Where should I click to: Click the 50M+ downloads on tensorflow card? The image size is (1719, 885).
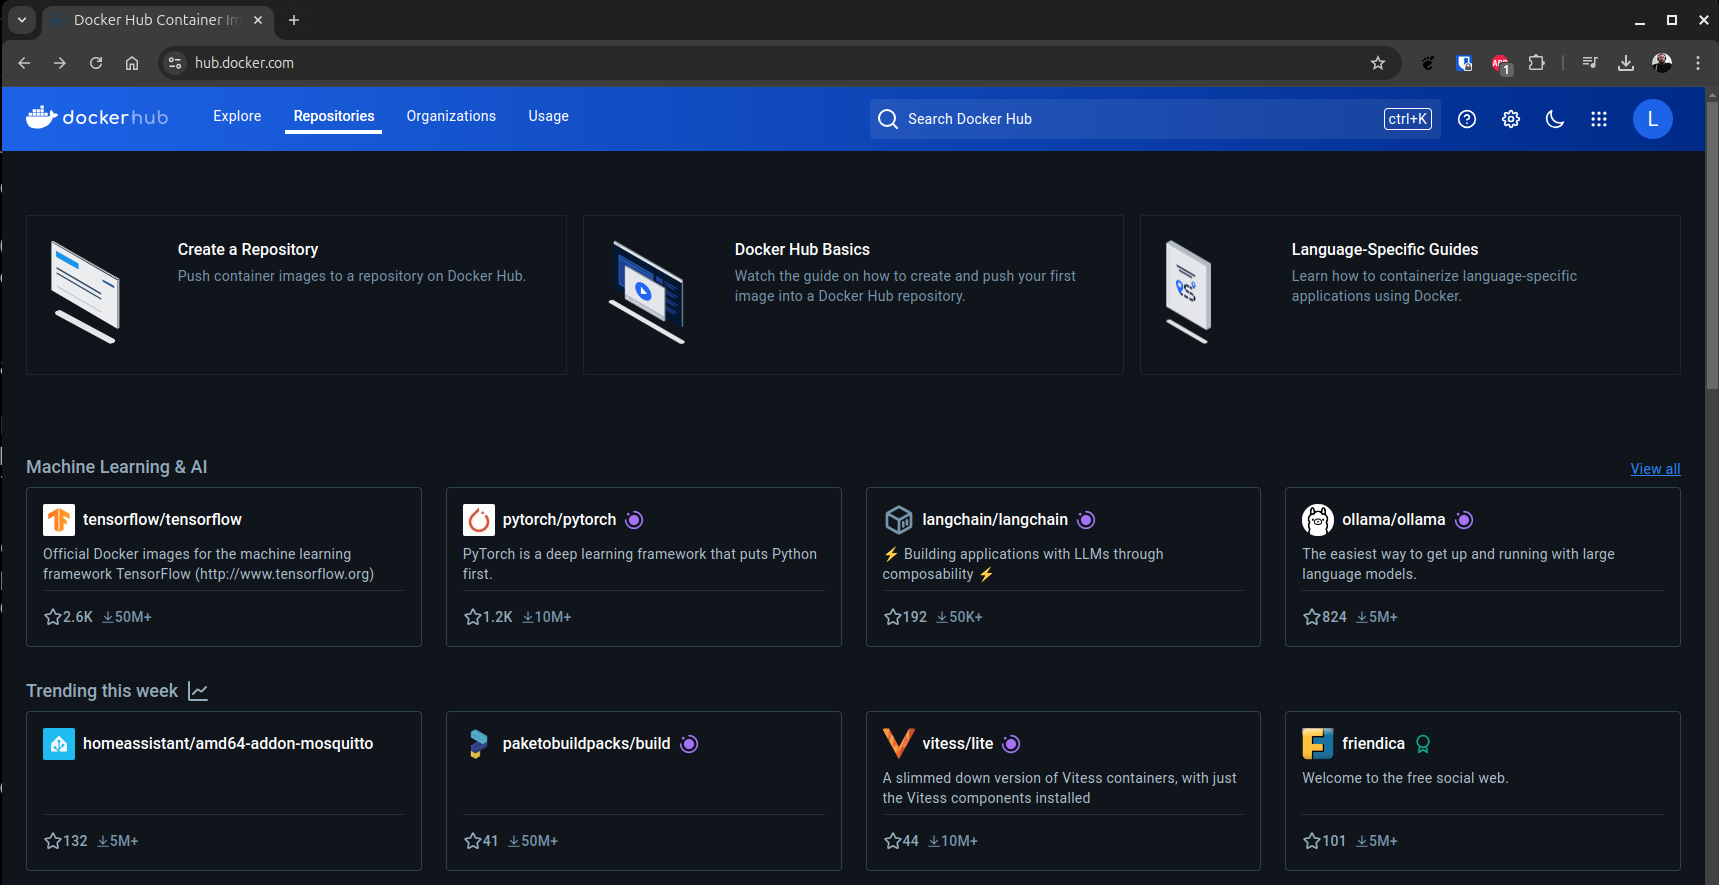pos(127,617)
